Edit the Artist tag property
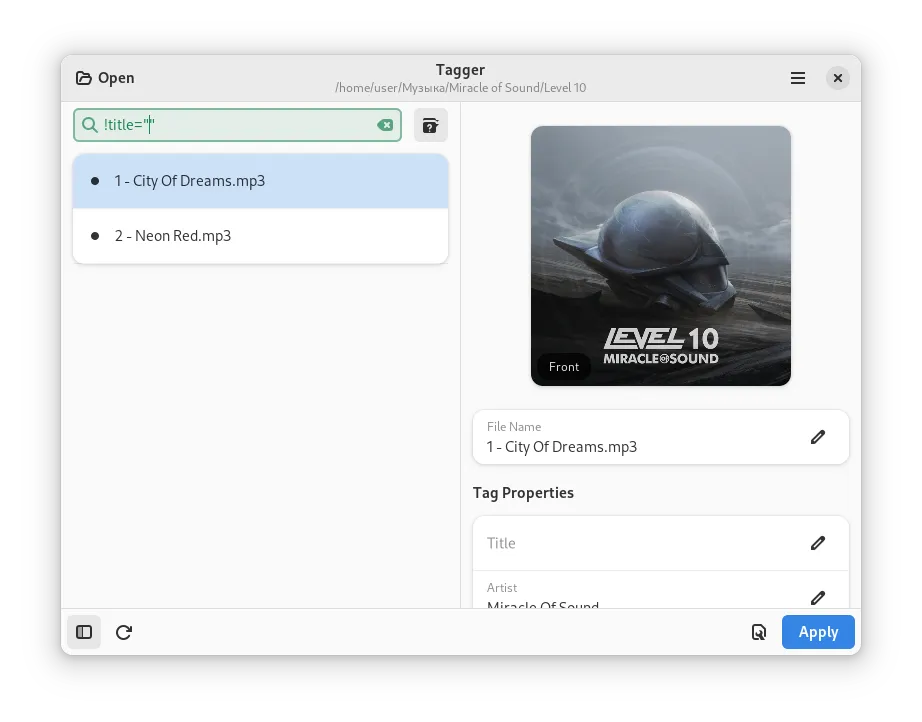The height and width of the screenshot is (722, 922). click(817, 597)
